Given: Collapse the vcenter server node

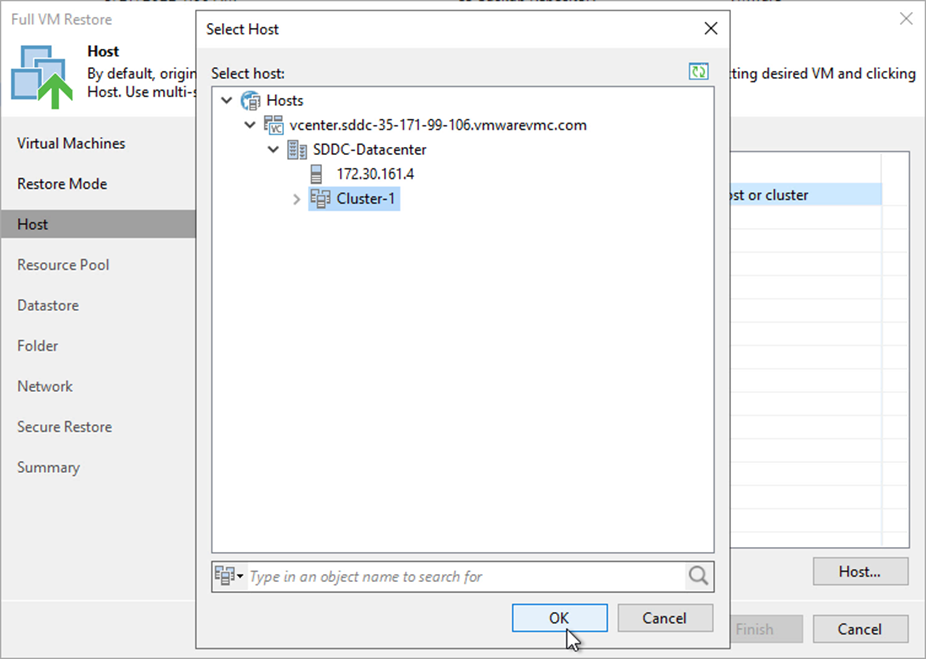Looking at the screenshot, I should tap(250, 125).
